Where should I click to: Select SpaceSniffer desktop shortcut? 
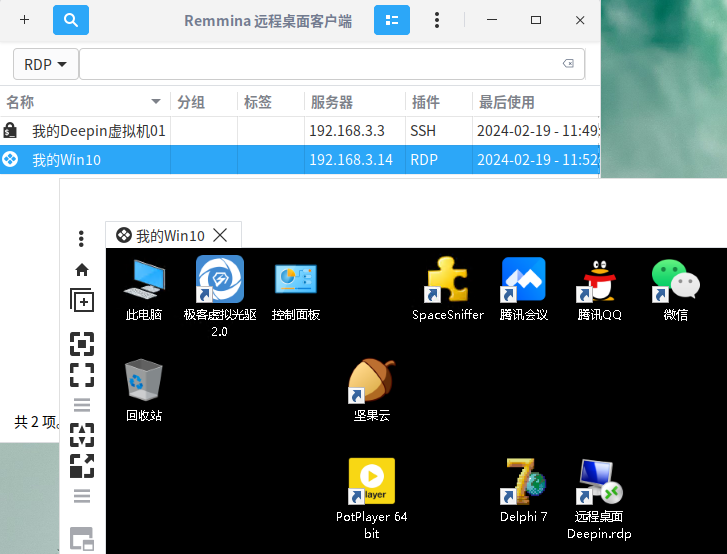[x=448, y=289]
